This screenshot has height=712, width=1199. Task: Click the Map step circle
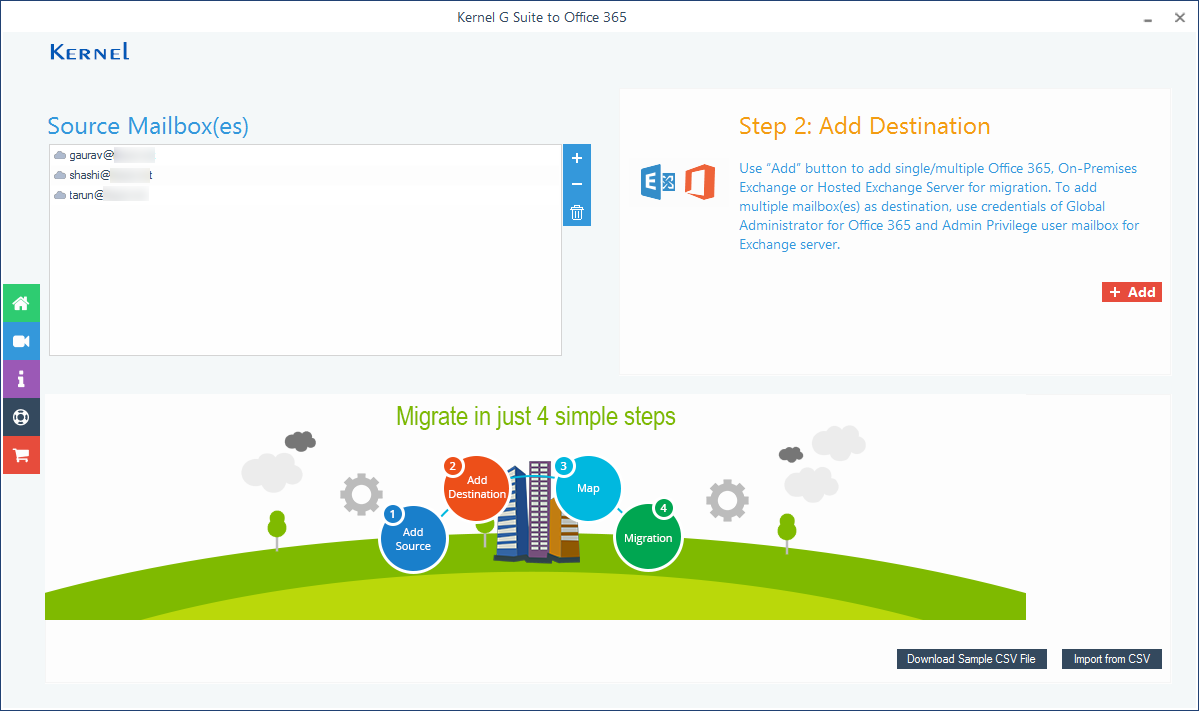coord(587,488)
